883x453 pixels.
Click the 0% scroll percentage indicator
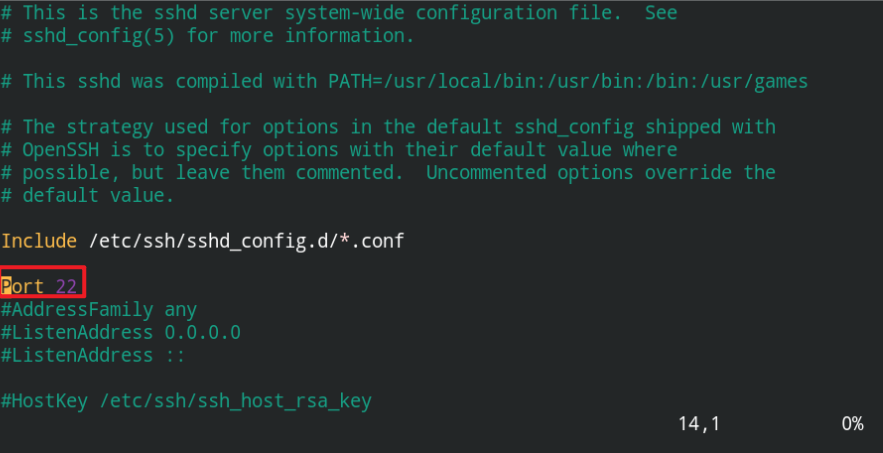point(853,424)
